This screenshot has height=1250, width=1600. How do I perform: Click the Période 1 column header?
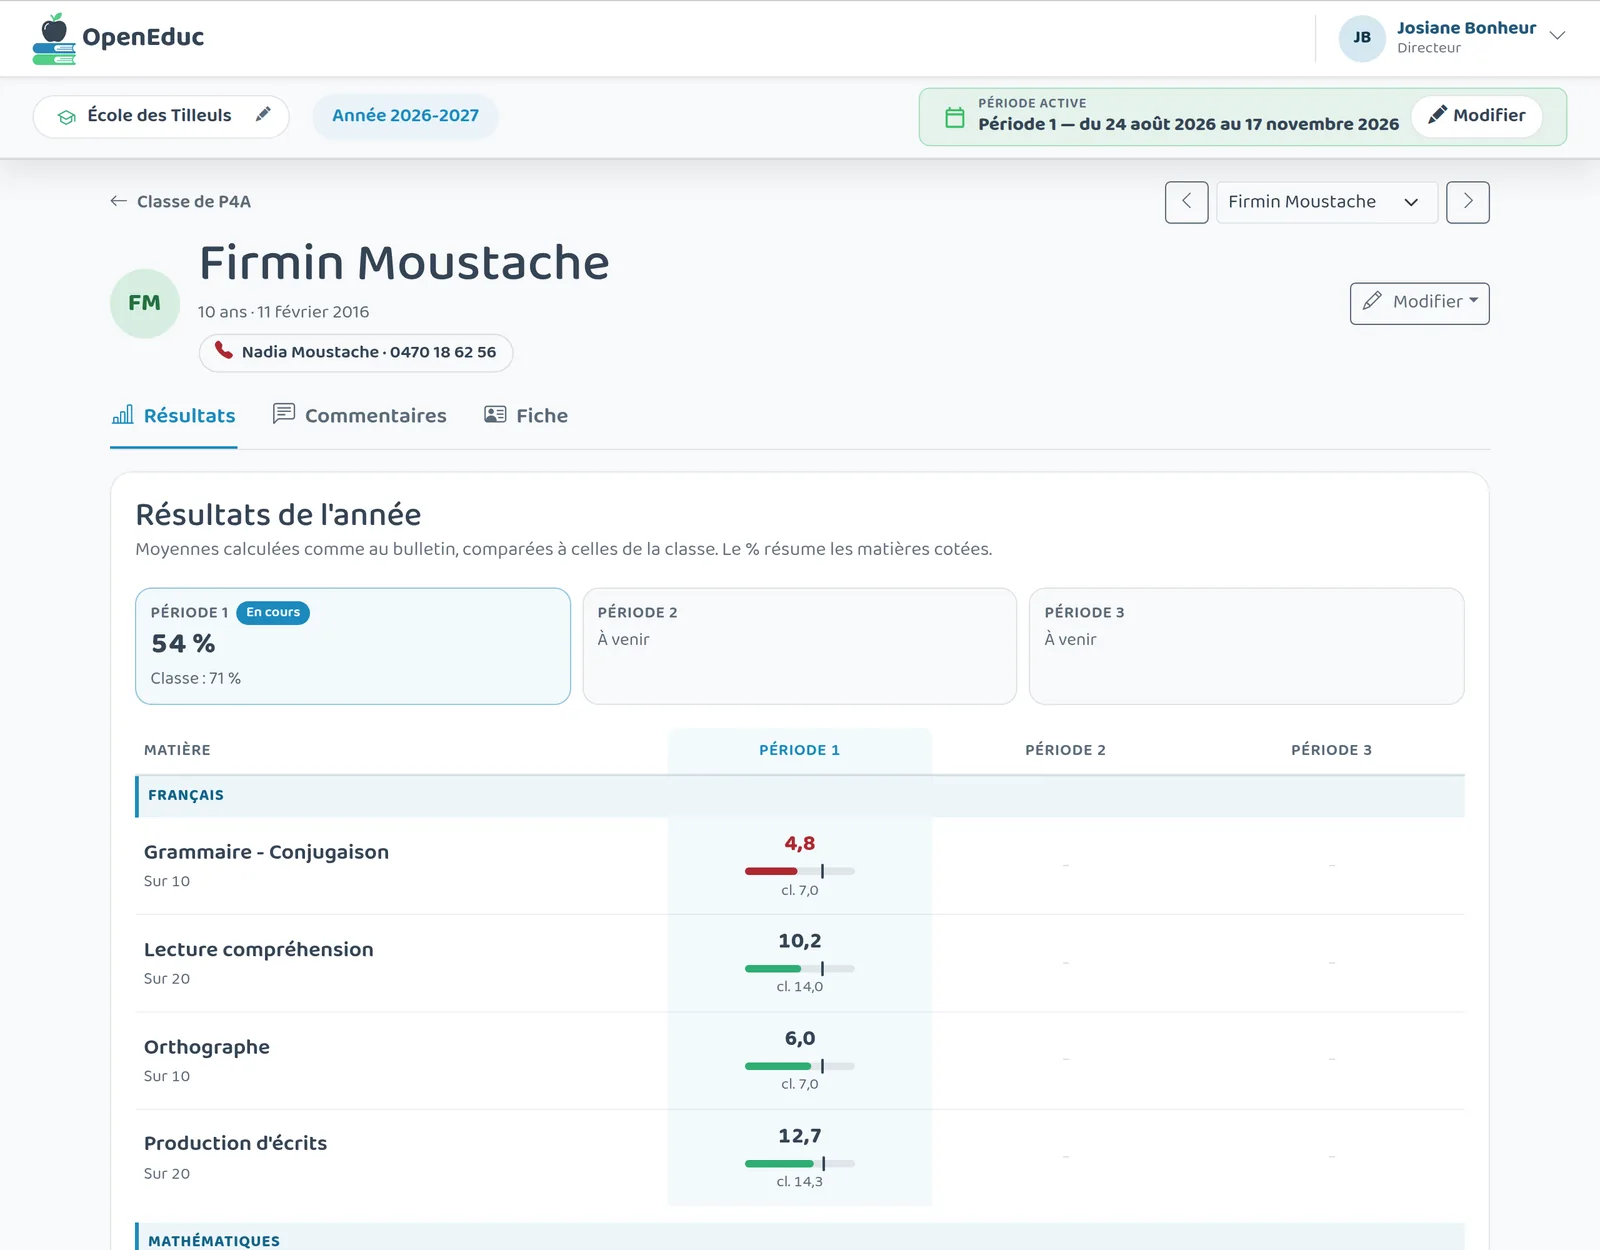pos(800,750)
